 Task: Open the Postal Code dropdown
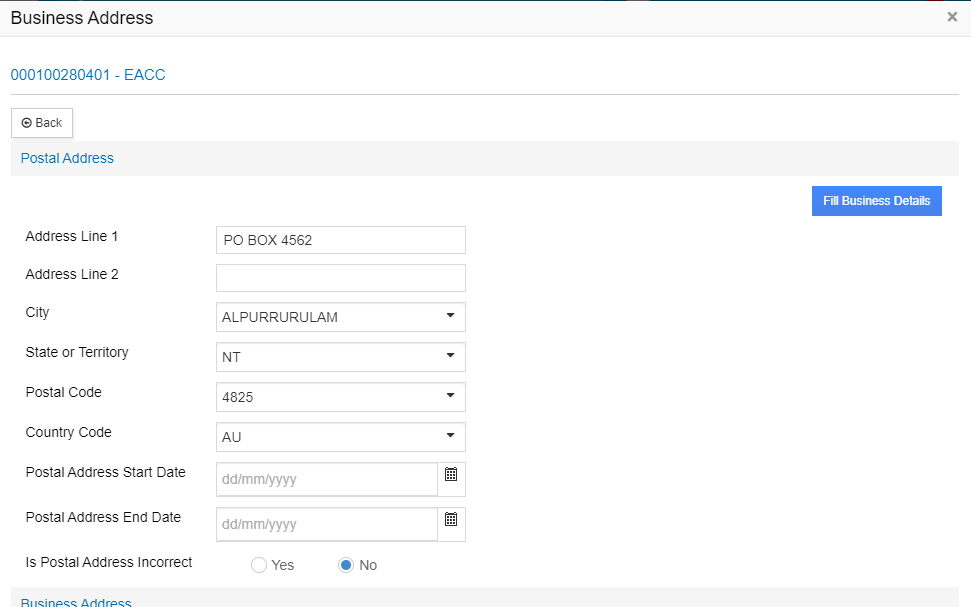coord(340,397)
